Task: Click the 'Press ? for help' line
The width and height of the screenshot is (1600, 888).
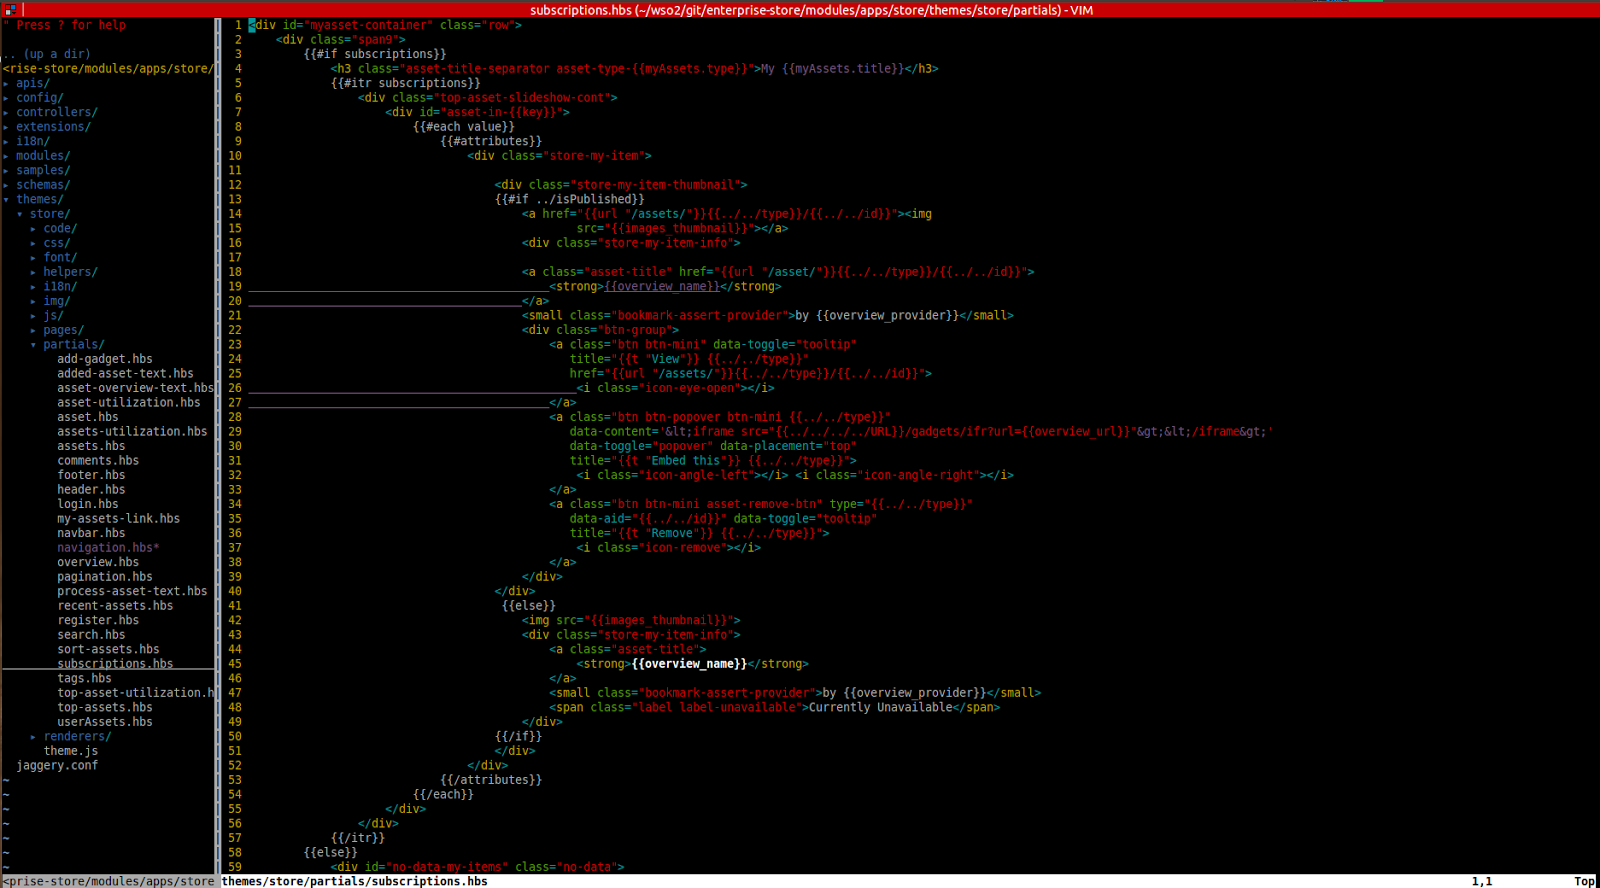Action: tap(65, 25)
